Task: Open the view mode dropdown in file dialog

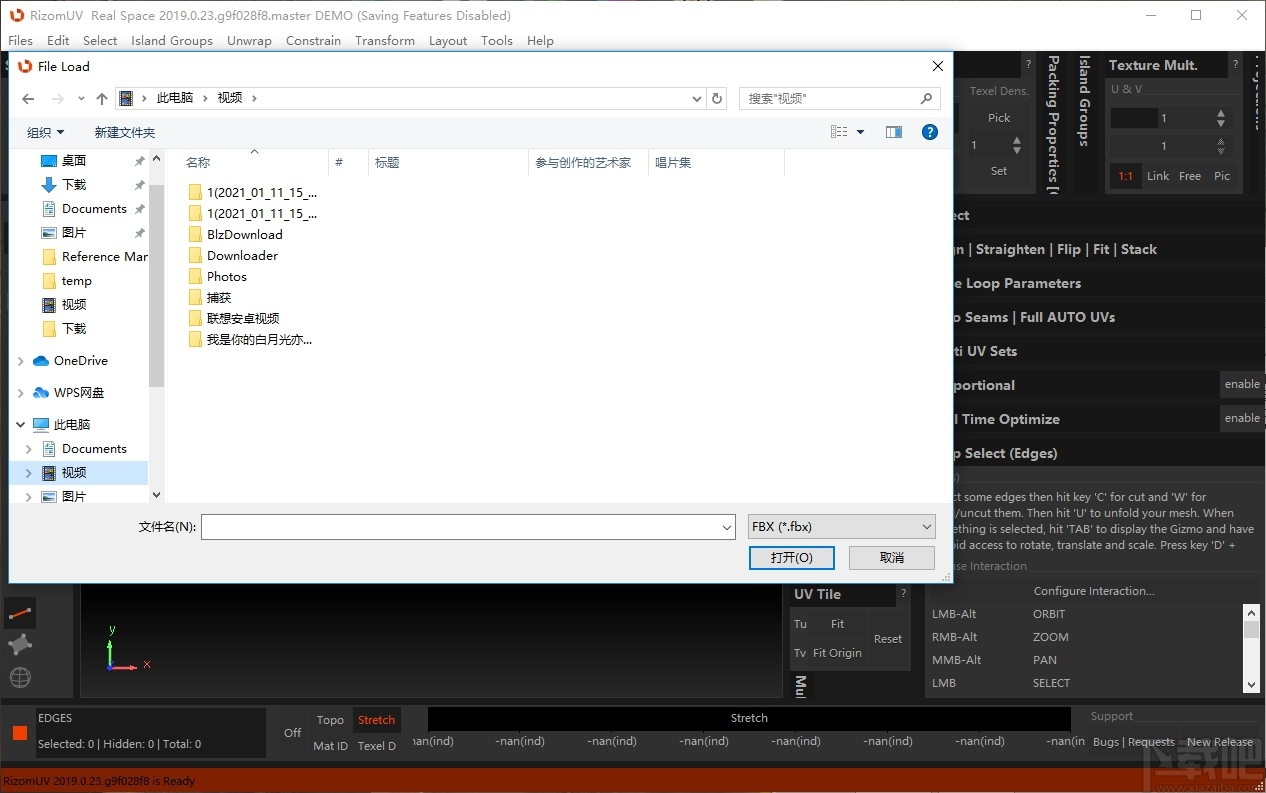Action: pos(860,131)
